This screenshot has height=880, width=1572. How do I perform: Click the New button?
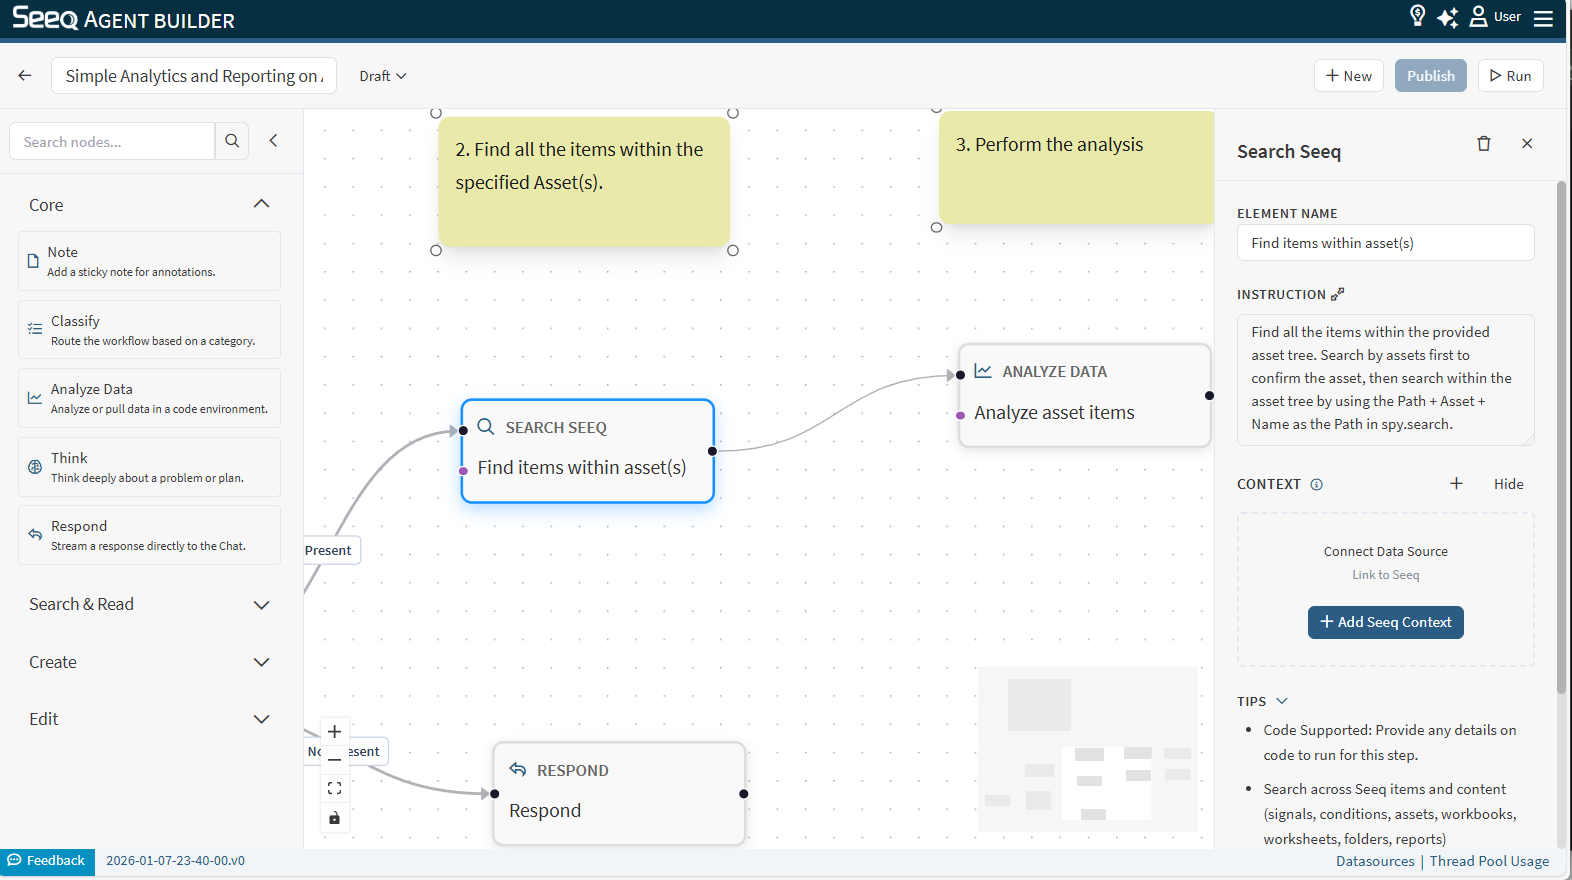[1349, 76]
